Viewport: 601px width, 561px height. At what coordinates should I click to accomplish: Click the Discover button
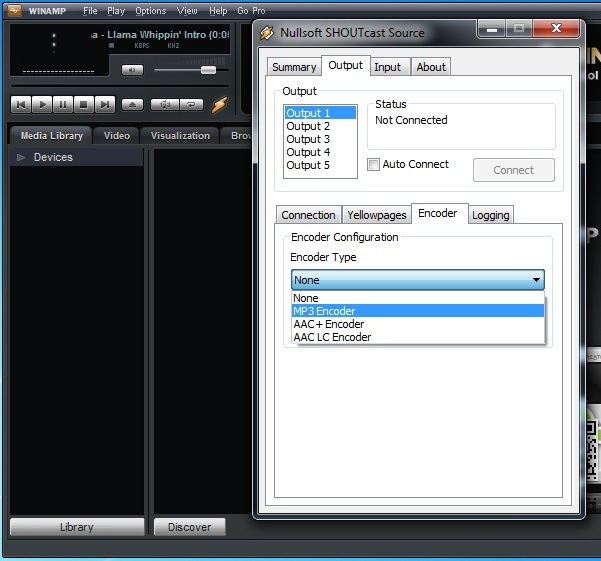(189, 527)
